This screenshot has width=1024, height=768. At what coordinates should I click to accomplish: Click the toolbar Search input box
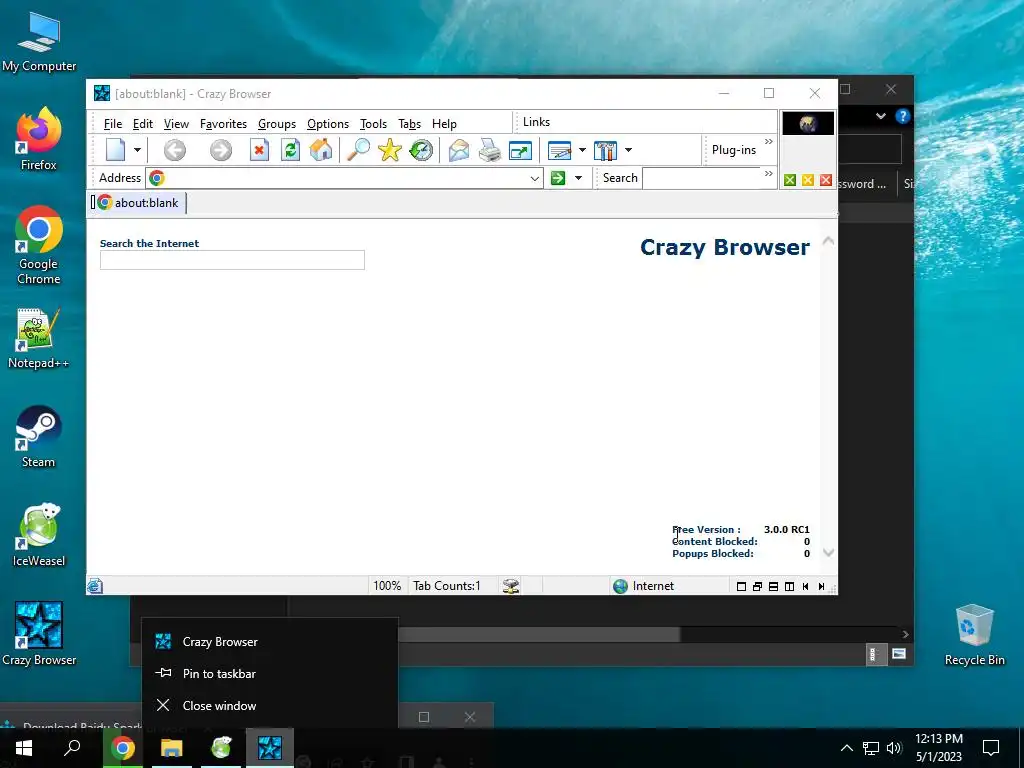click(702, 178)
